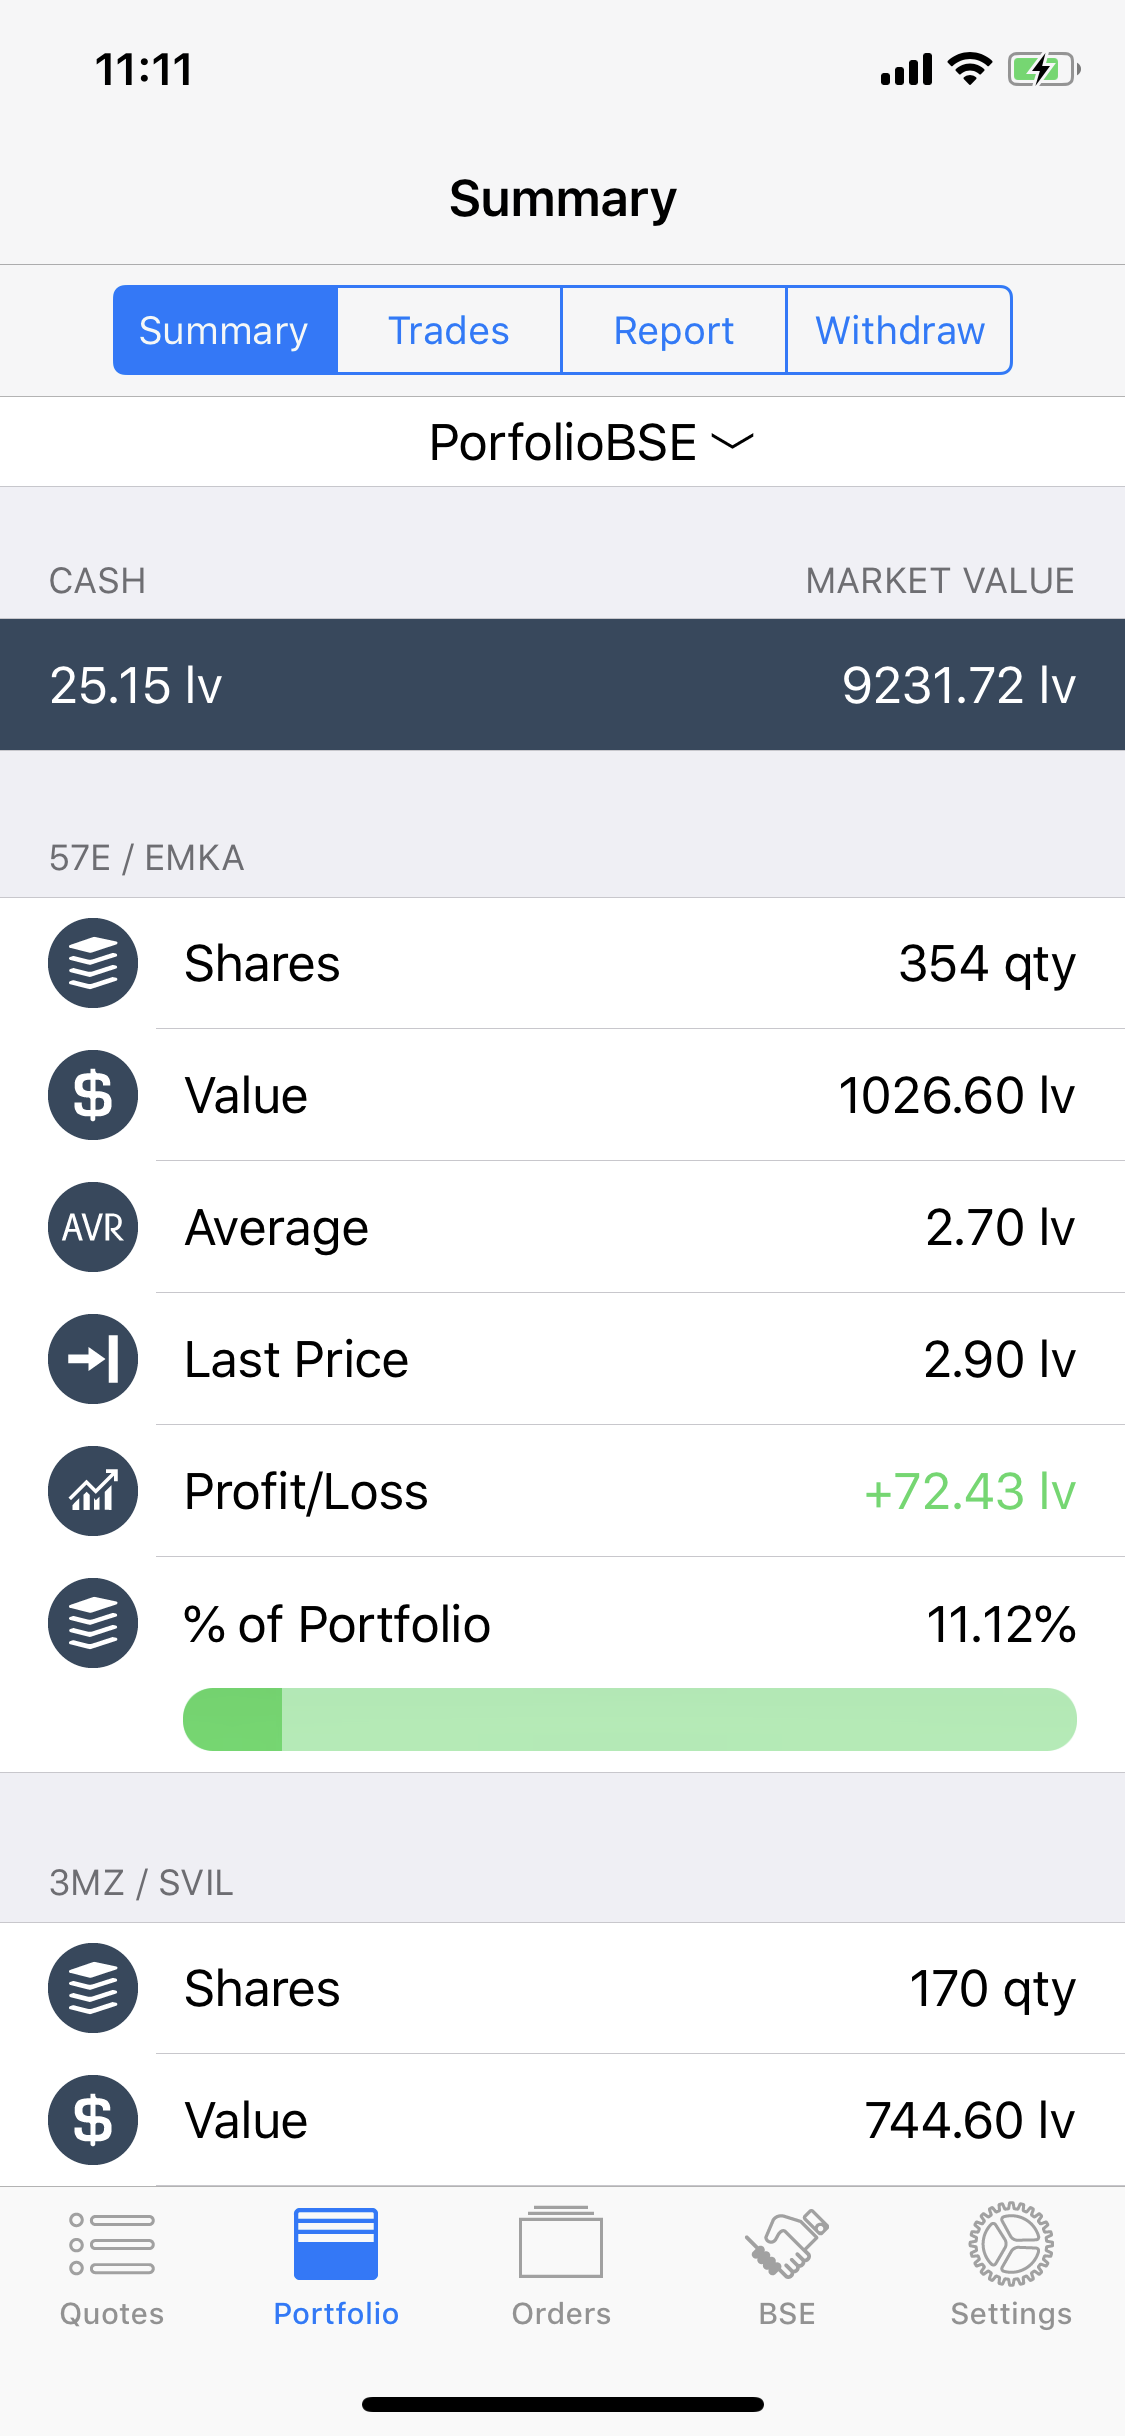Tap the EMKA Value dollar icon

[x=93, y=1095]
